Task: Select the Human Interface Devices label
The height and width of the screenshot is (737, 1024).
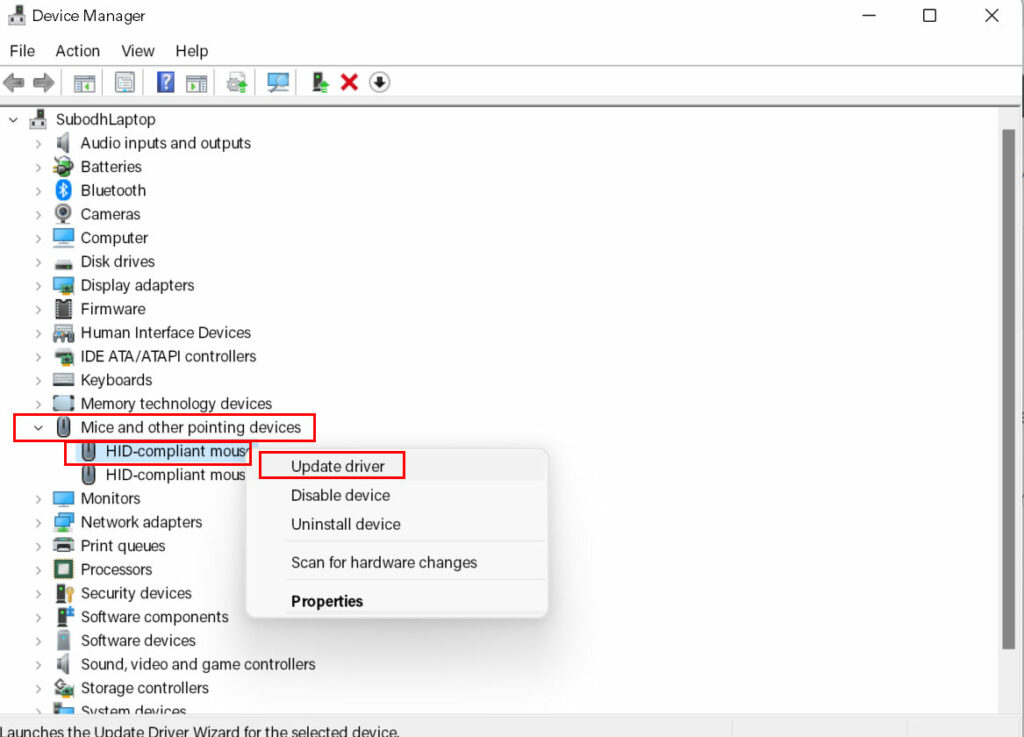Action: pyautogui.click(x=166, y=332)
